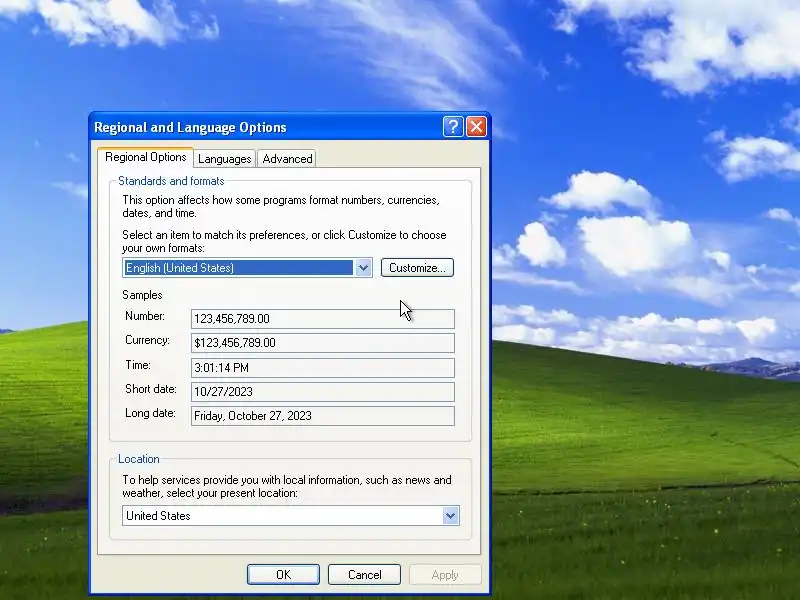
Task: Click the Long date sample Friday, October 27, 2023
Action: [322, 416]
